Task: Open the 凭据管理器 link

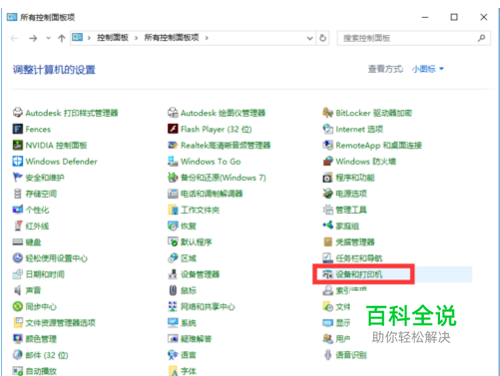Action: coord(355,242)
